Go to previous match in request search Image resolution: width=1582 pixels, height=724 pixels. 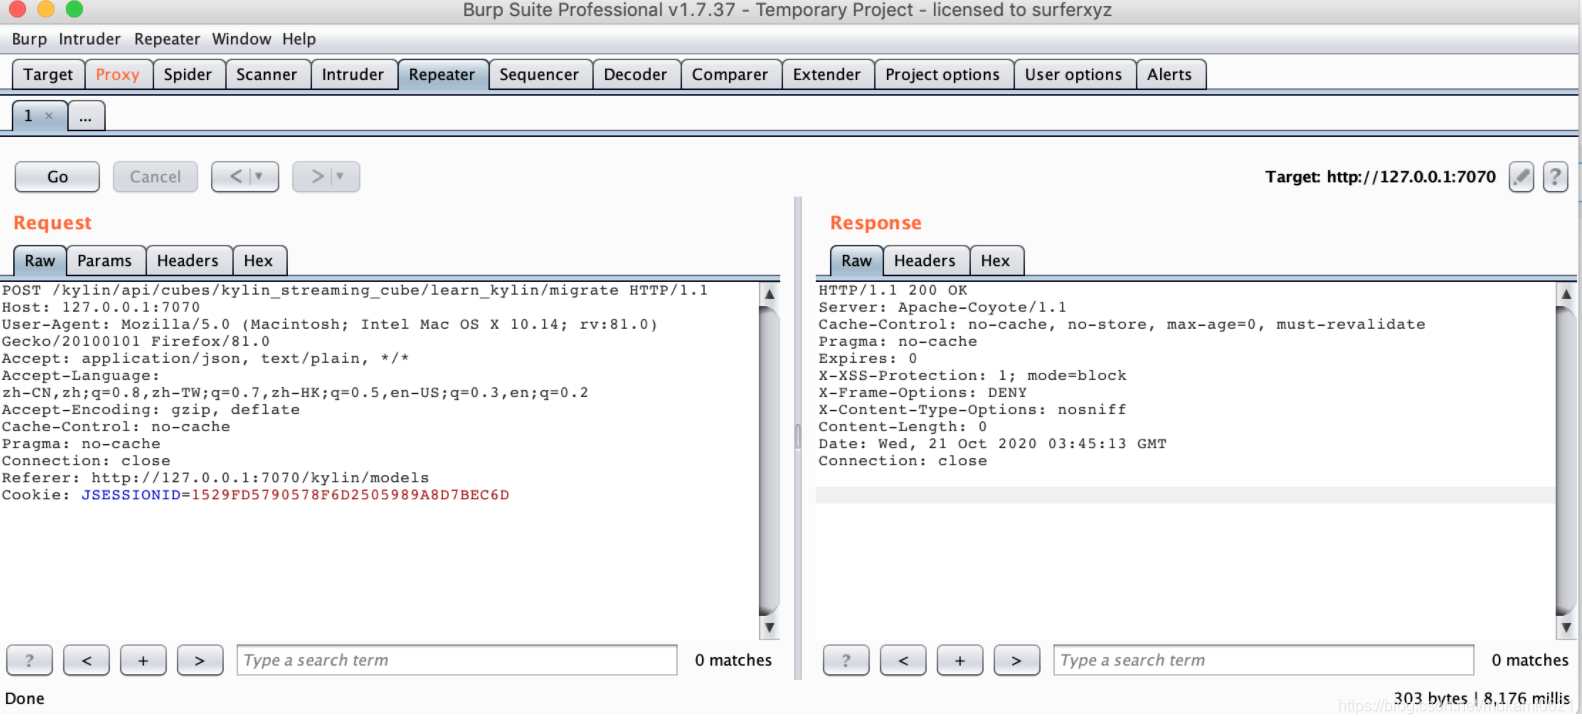[x=87, y=660]
